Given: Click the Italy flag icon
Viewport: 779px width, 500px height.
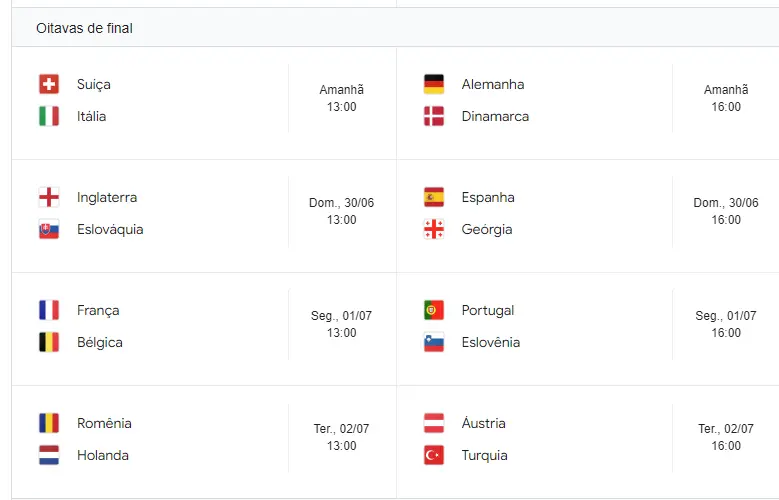Looking at the screenshot, I should click(49, 116).
